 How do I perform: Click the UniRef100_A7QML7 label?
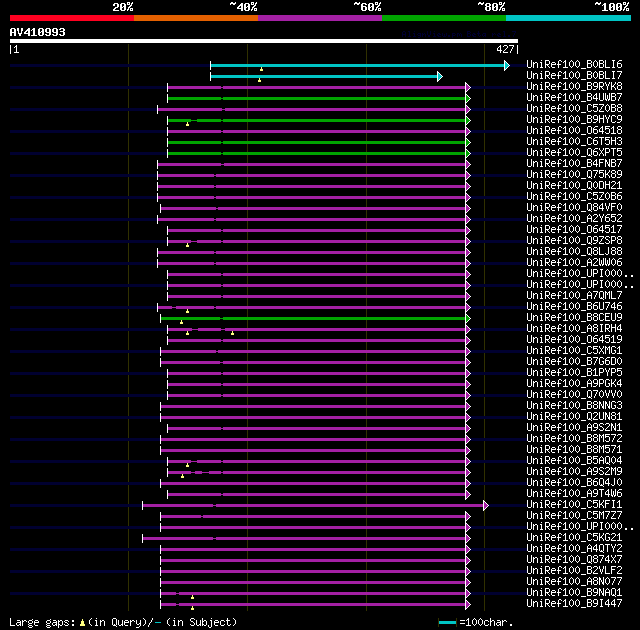(x=574, y=295)
